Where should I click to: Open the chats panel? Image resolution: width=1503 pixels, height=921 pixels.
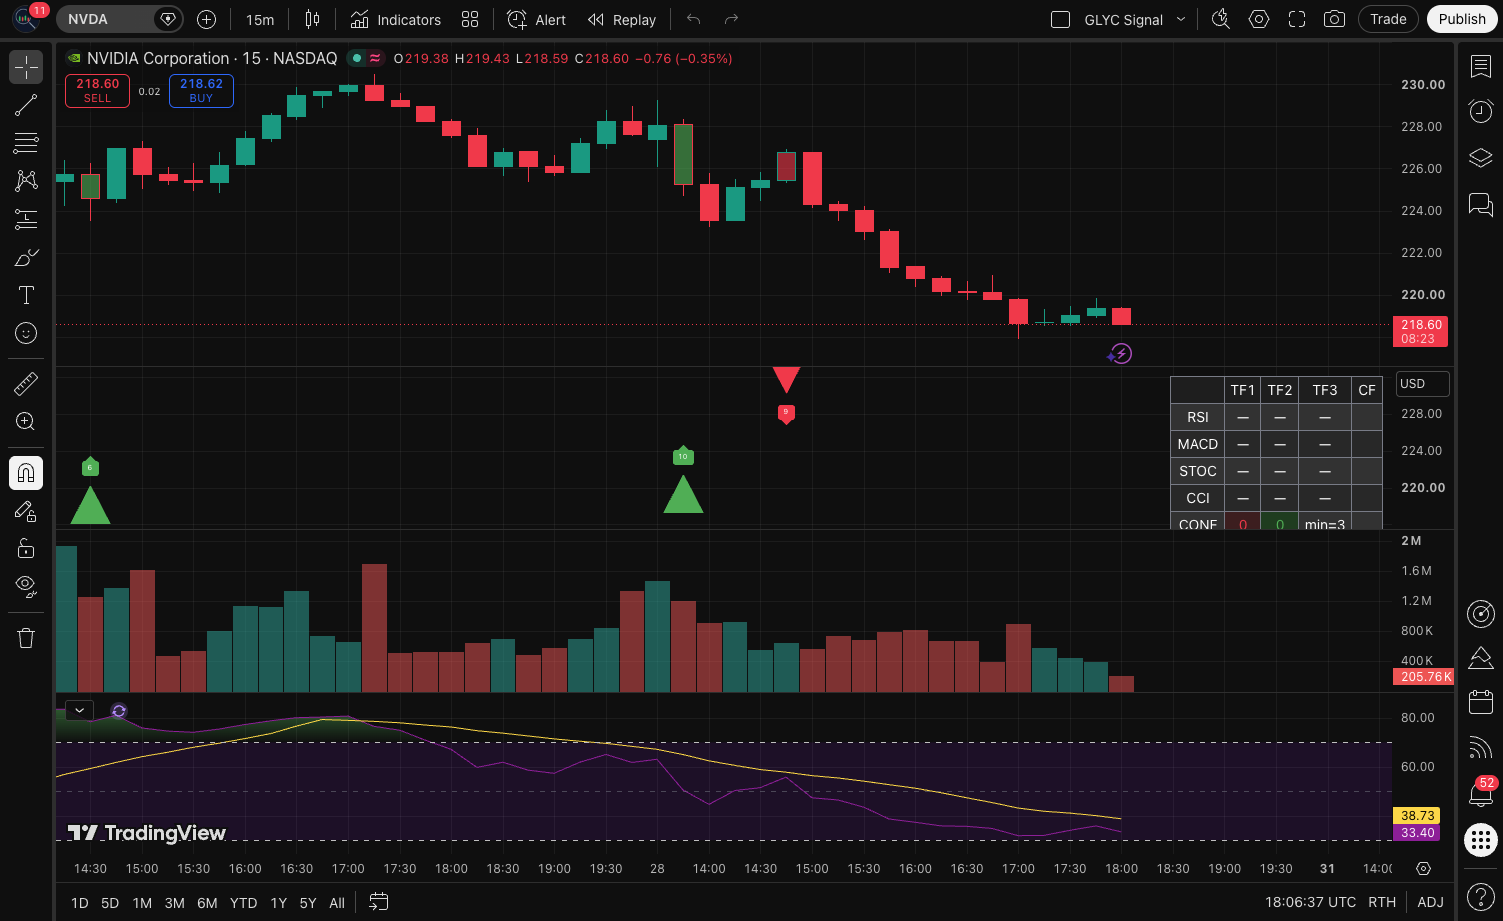pyautogui.click(x=1480, y=204)
